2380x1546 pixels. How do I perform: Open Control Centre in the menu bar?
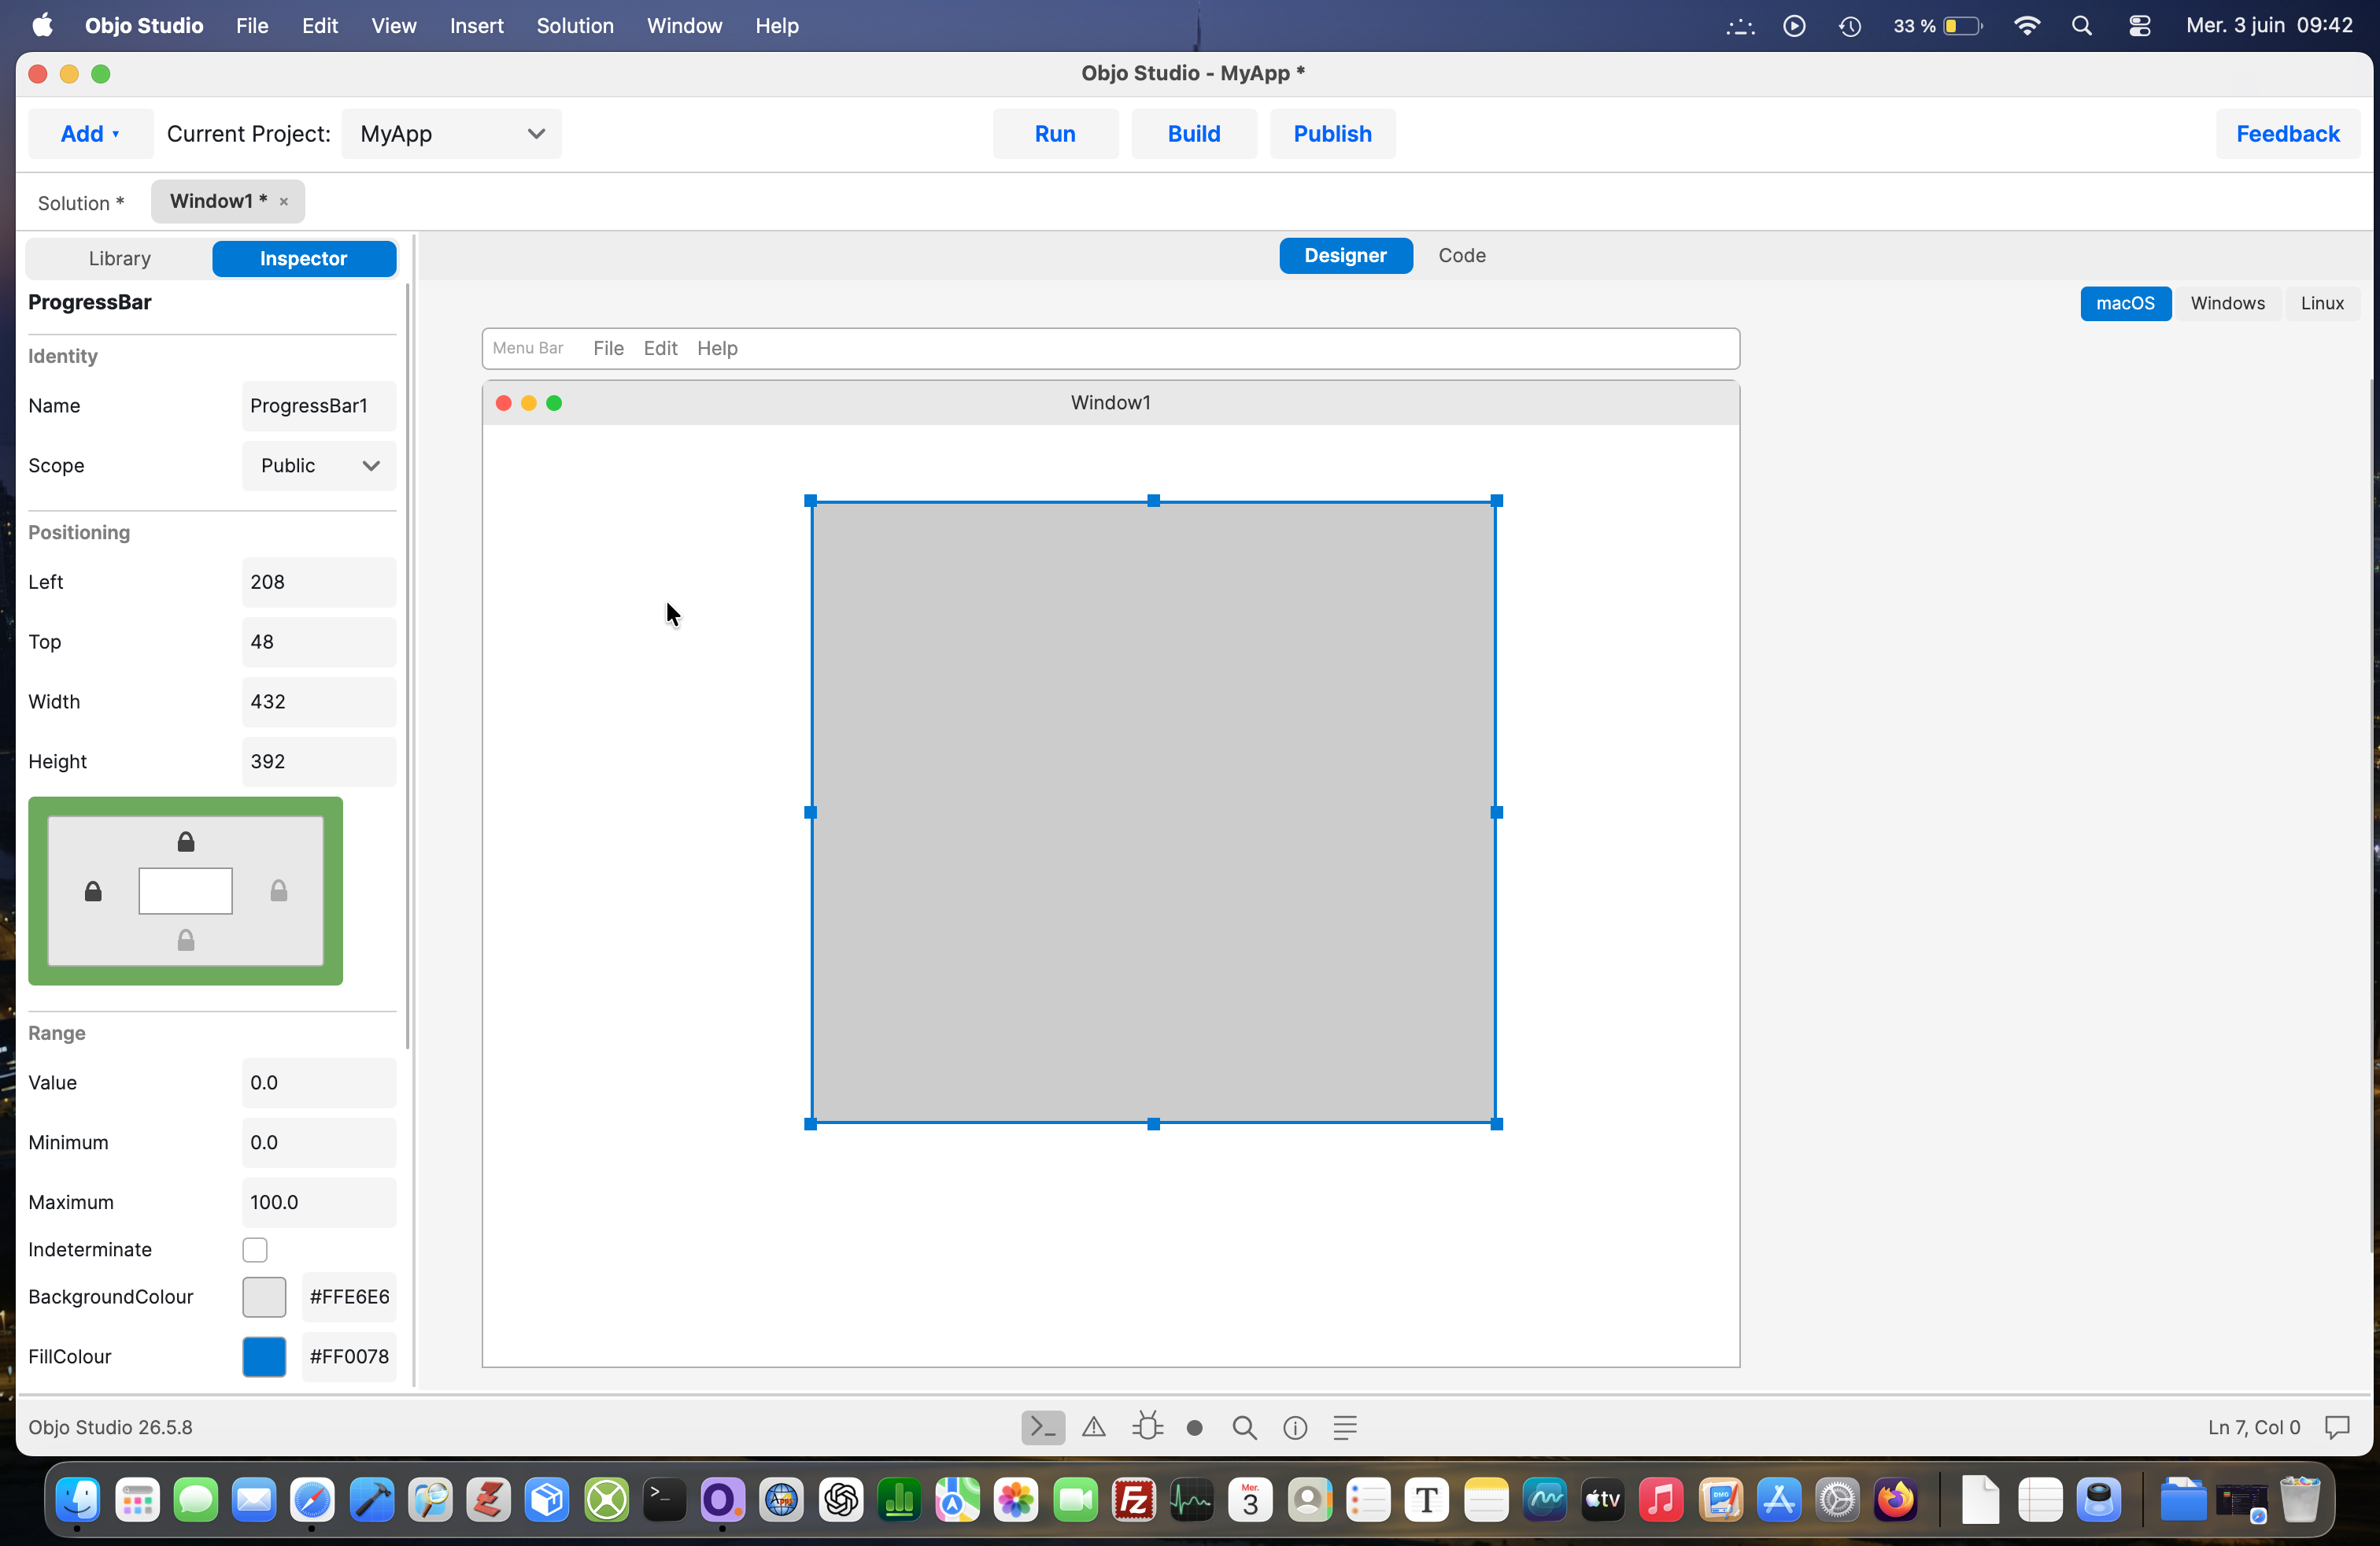(2139, 26)
